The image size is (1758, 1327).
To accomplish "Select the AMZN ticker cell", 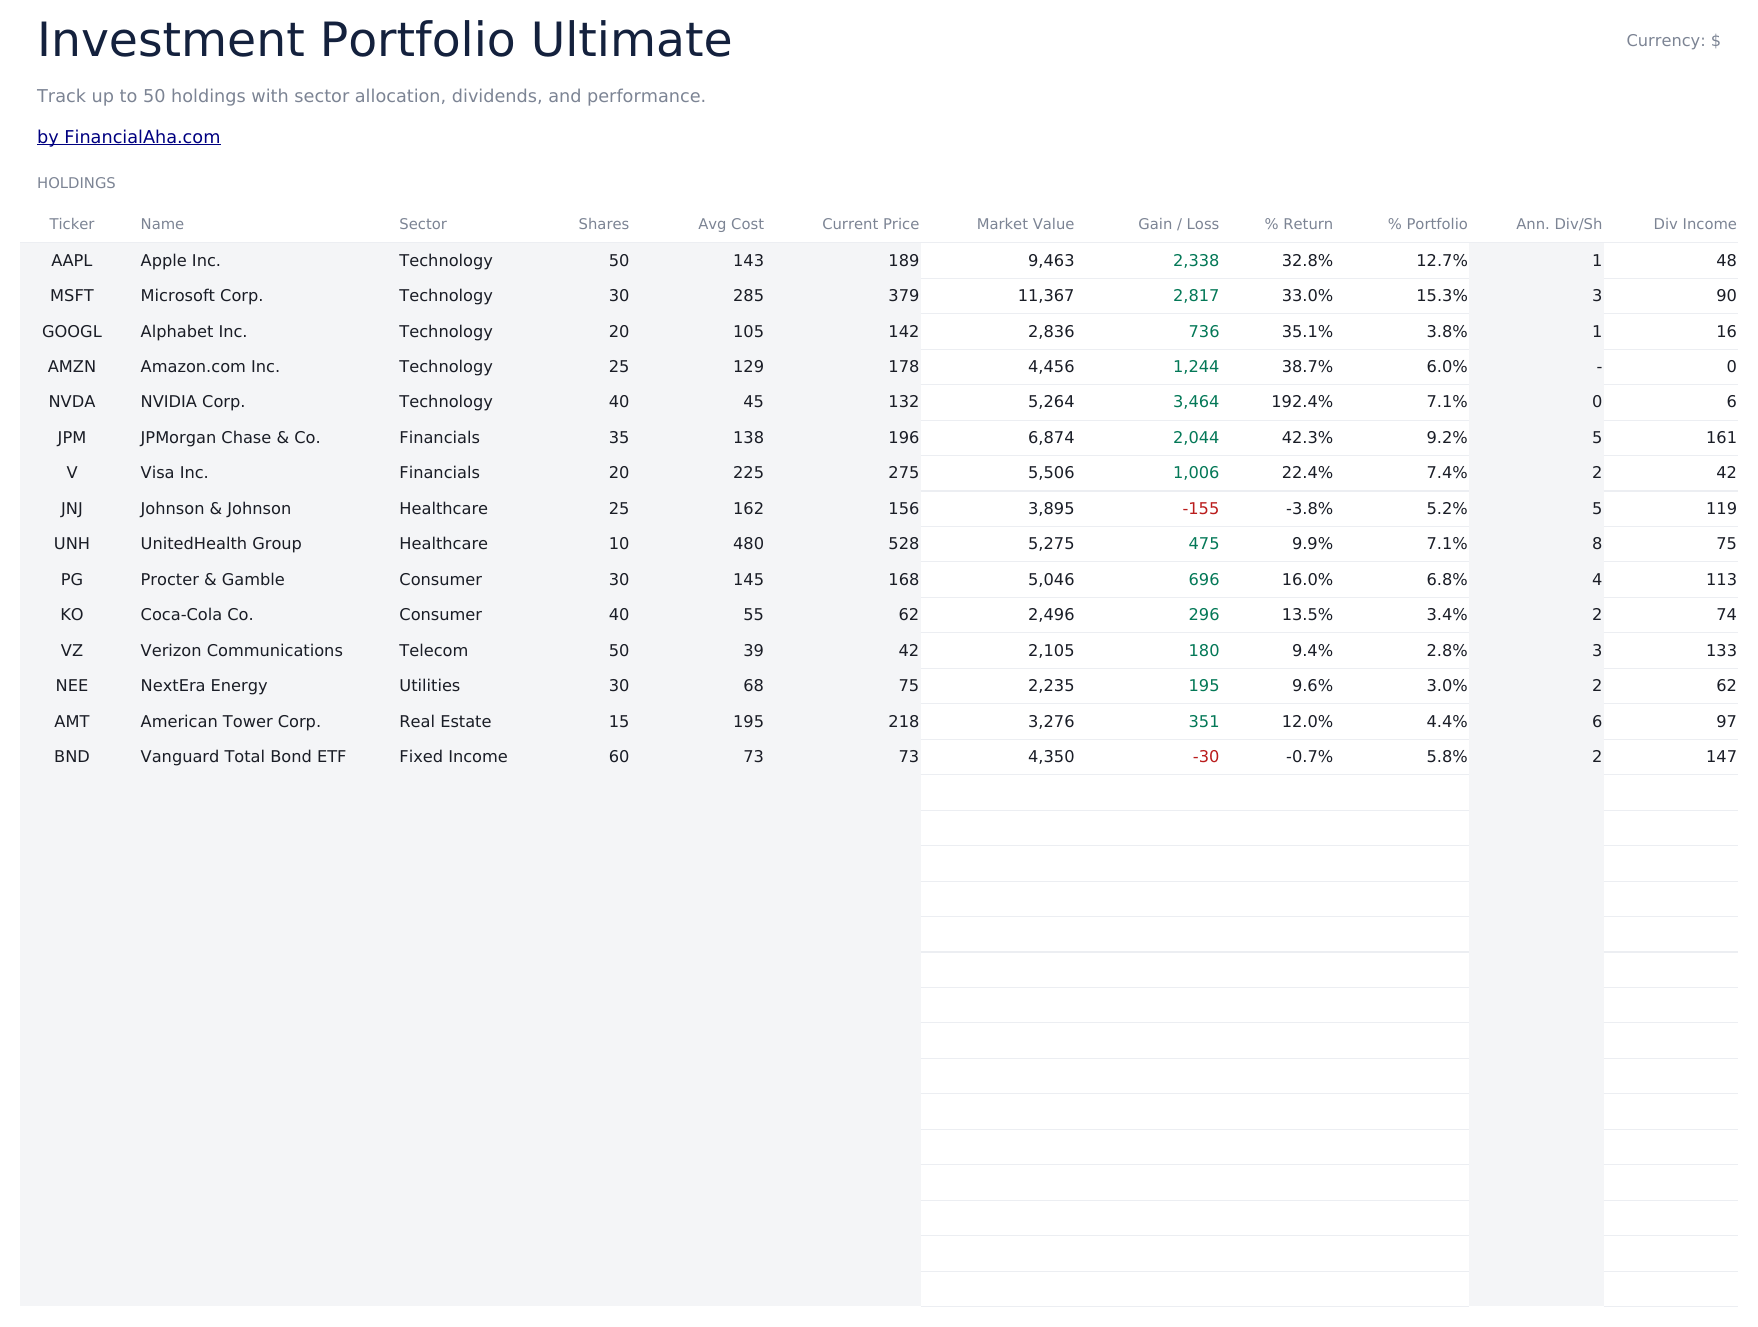I will coord(72,367).
